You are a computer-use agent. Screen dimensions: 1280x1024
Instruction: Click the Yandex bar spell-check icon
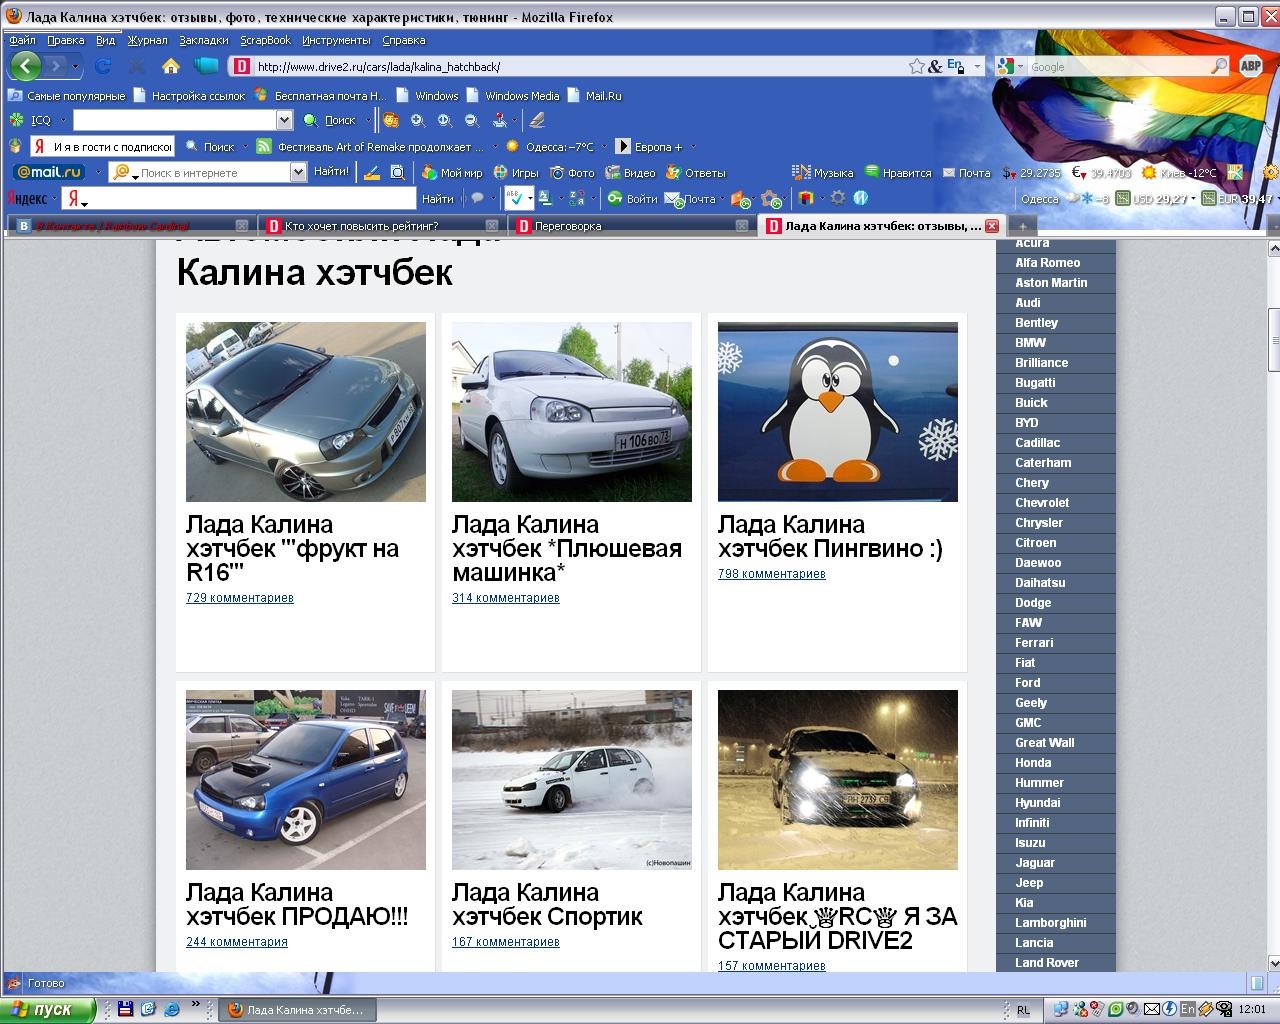[x=514, y=198]
